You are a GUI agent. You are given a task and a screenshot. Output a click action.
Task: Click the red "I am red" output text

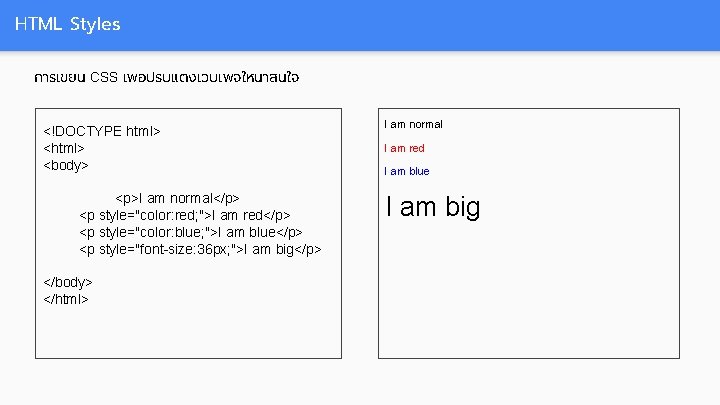tap(404, 148)
